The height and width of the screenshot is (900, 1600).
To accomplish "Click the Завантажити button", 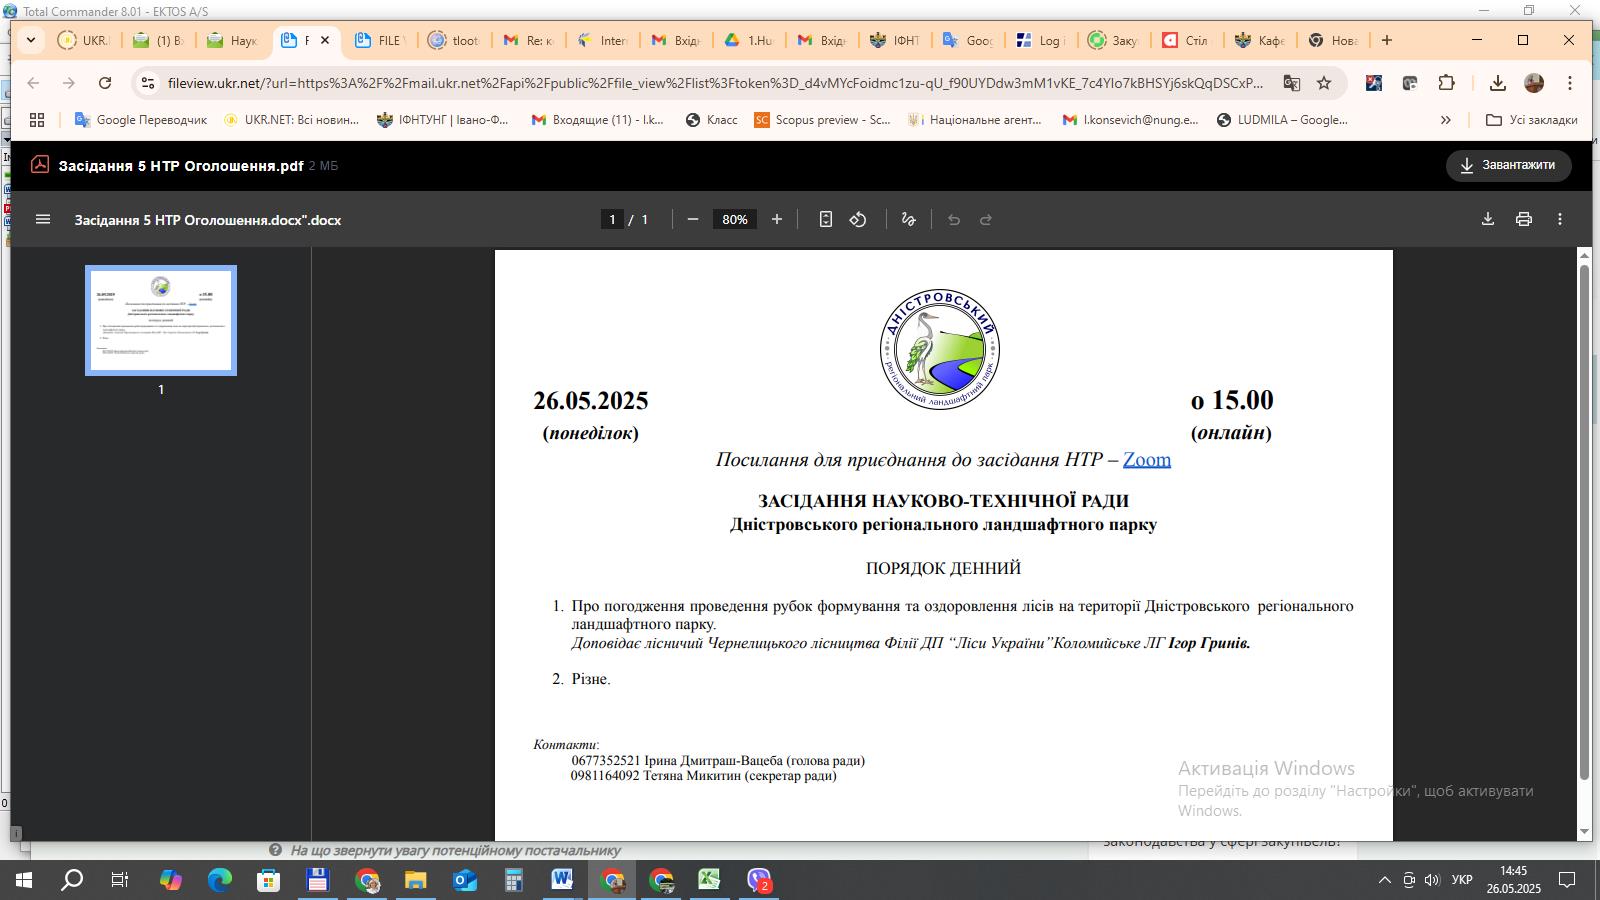I will [1508, 166].
